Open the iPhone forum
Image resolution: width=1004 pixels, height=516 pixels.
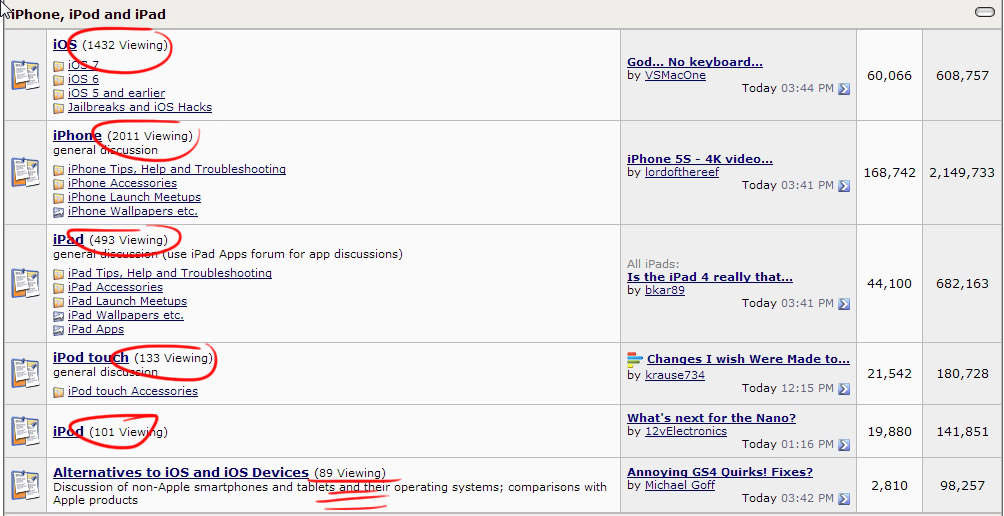pos(77,136)
